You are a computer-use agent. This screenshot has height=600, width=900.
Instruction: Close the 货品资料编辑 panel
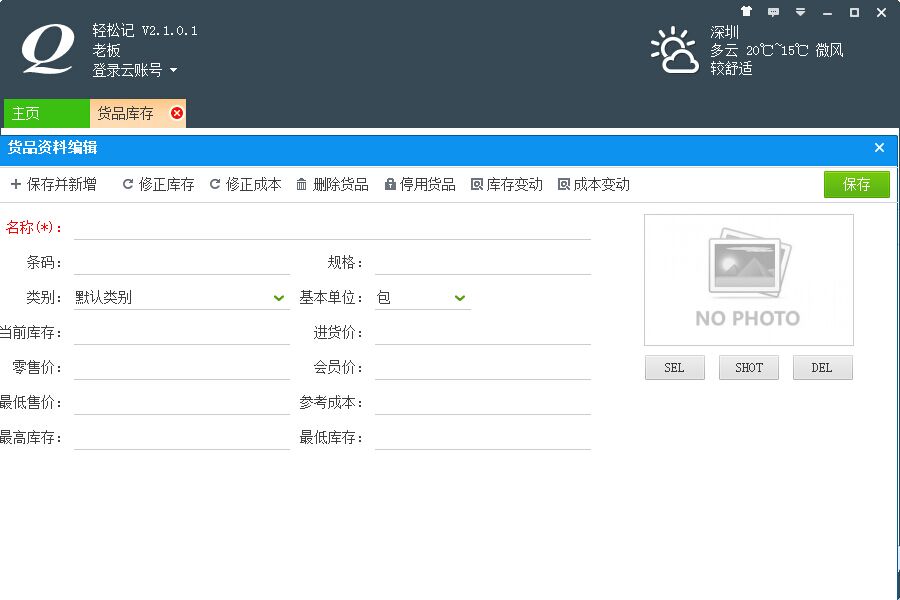[x=879, y=148]
